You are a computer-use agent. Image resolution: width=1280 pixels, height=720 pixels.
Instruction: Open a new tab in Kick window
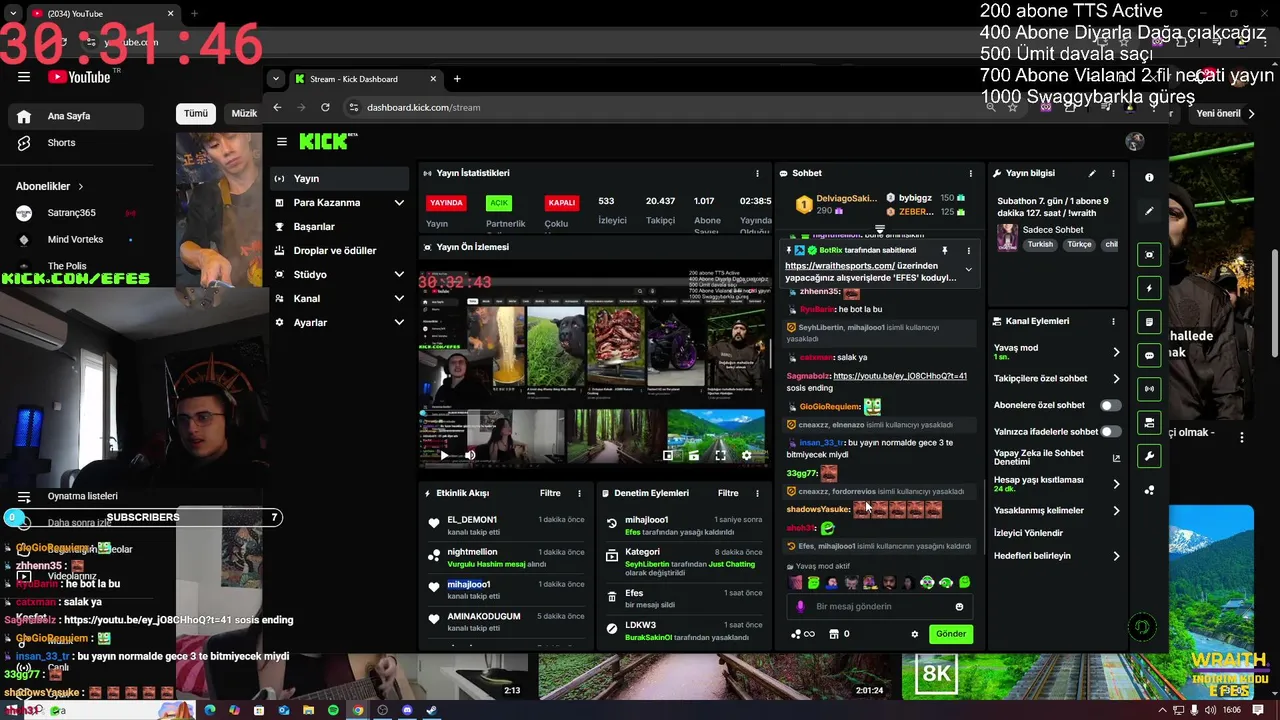(457, 79)
